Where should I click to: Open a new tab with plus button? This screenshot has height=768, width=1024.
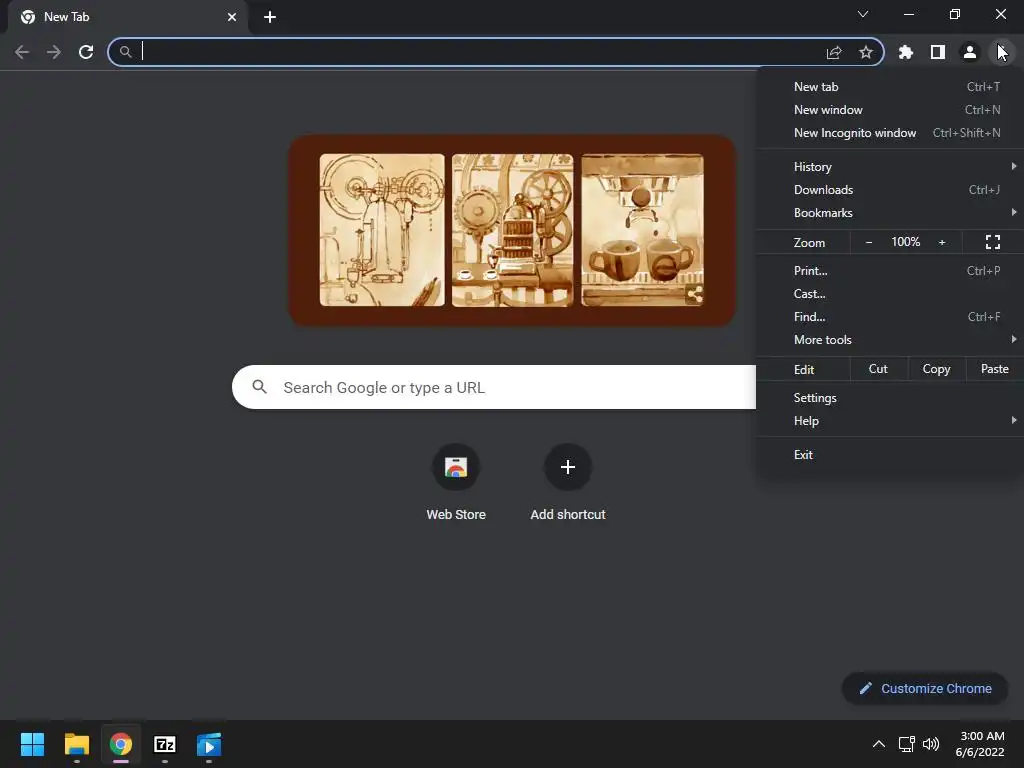pos(270,17)
